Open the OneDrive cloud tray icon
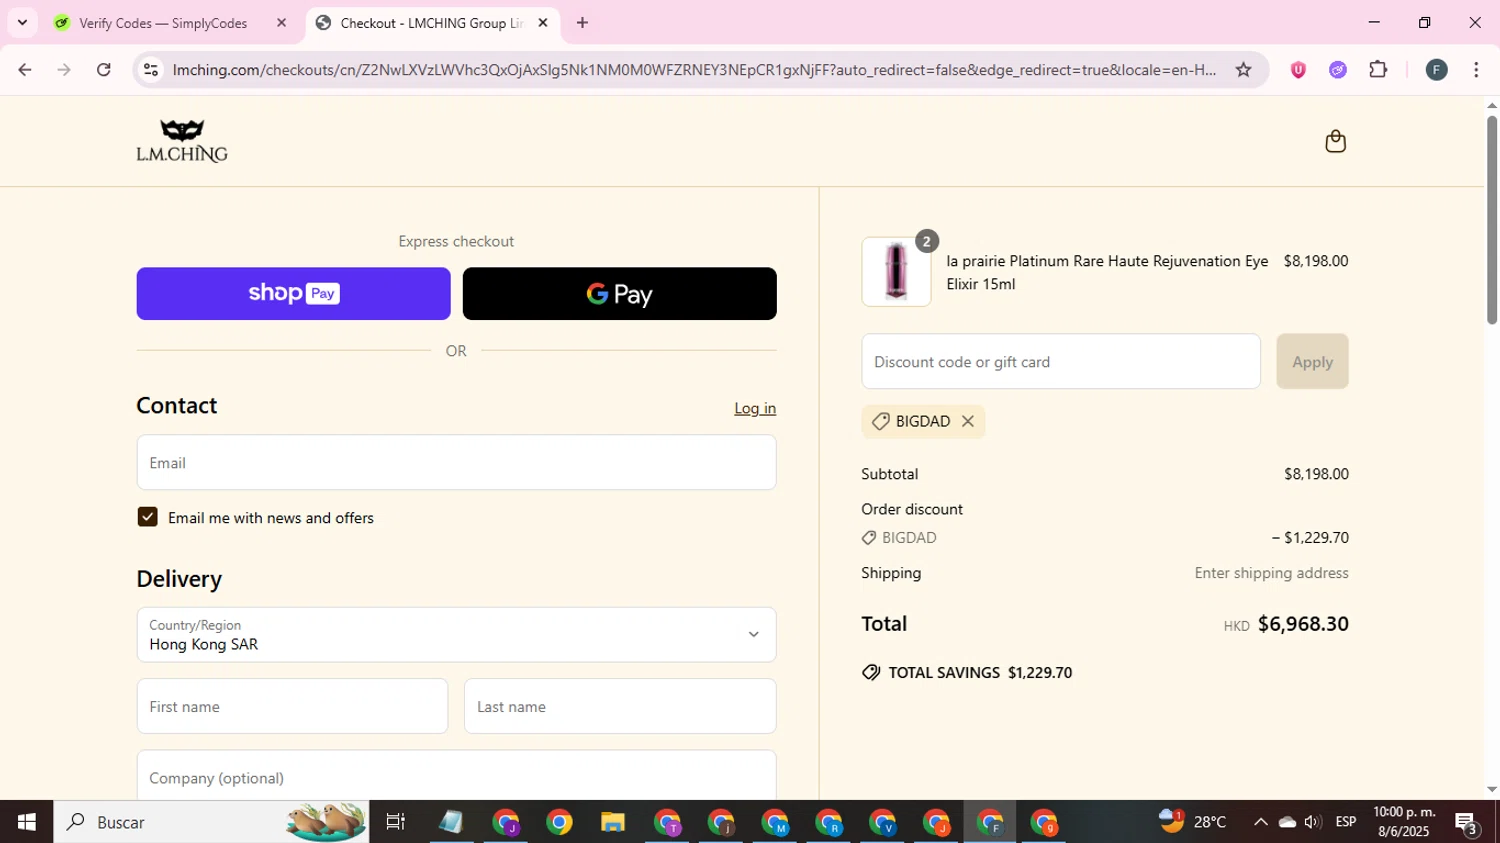The width and height of the screenshot is (1500, 843). pyautogui.click(x=1287, y=822)
